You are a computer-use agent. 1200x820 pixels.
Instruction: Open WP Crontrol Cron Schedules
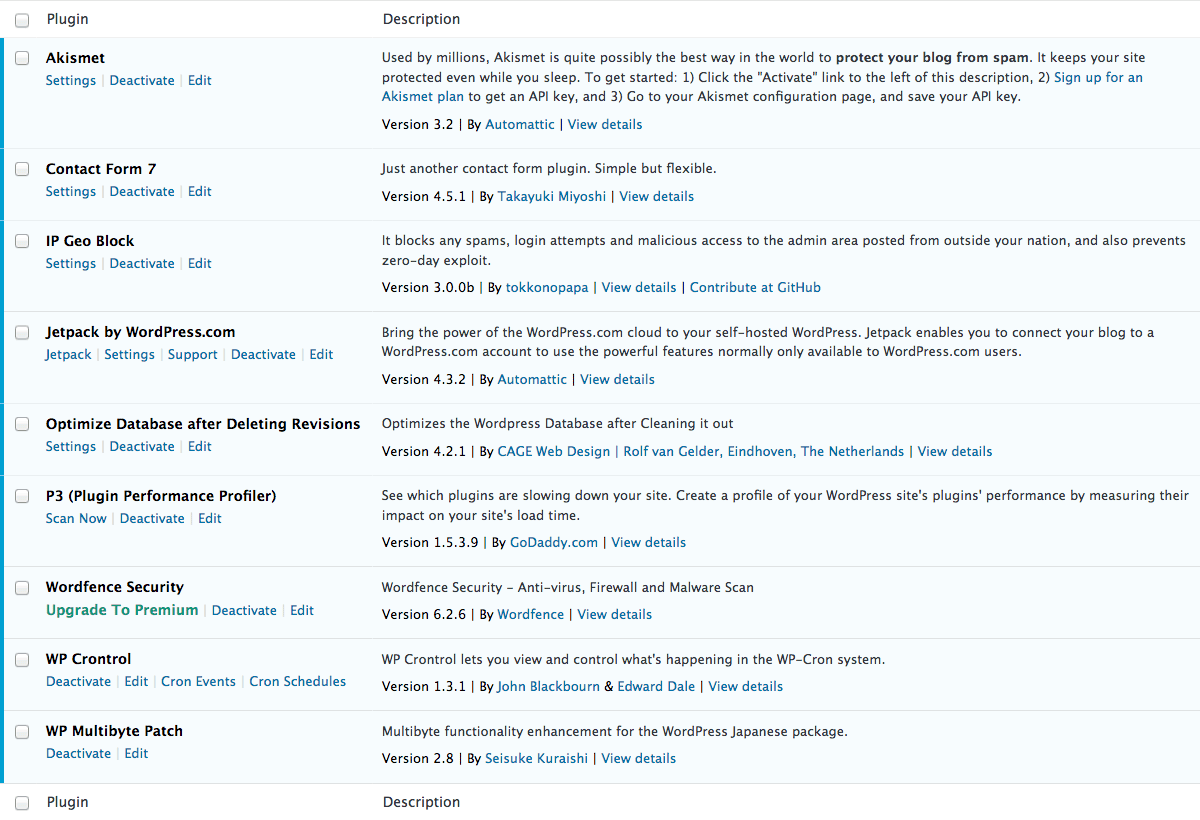pos(298,681)
